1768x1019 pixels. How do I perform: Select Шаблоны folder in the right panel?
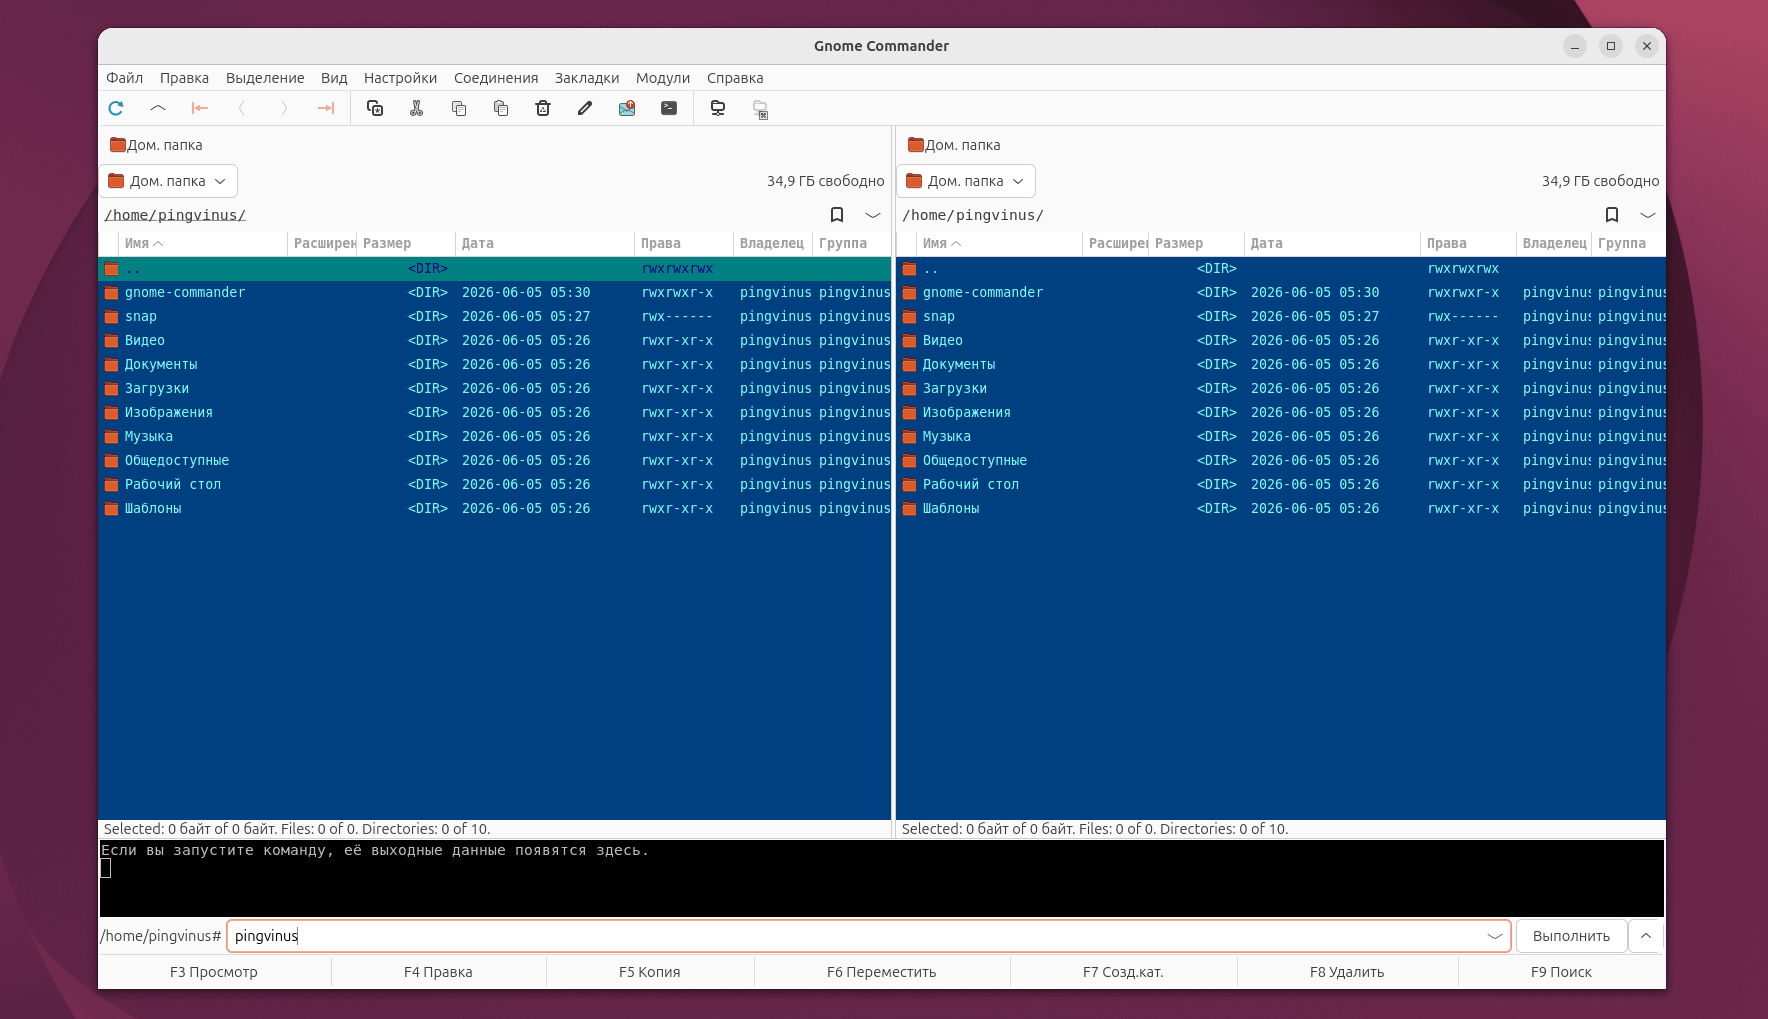point(1281,509)
